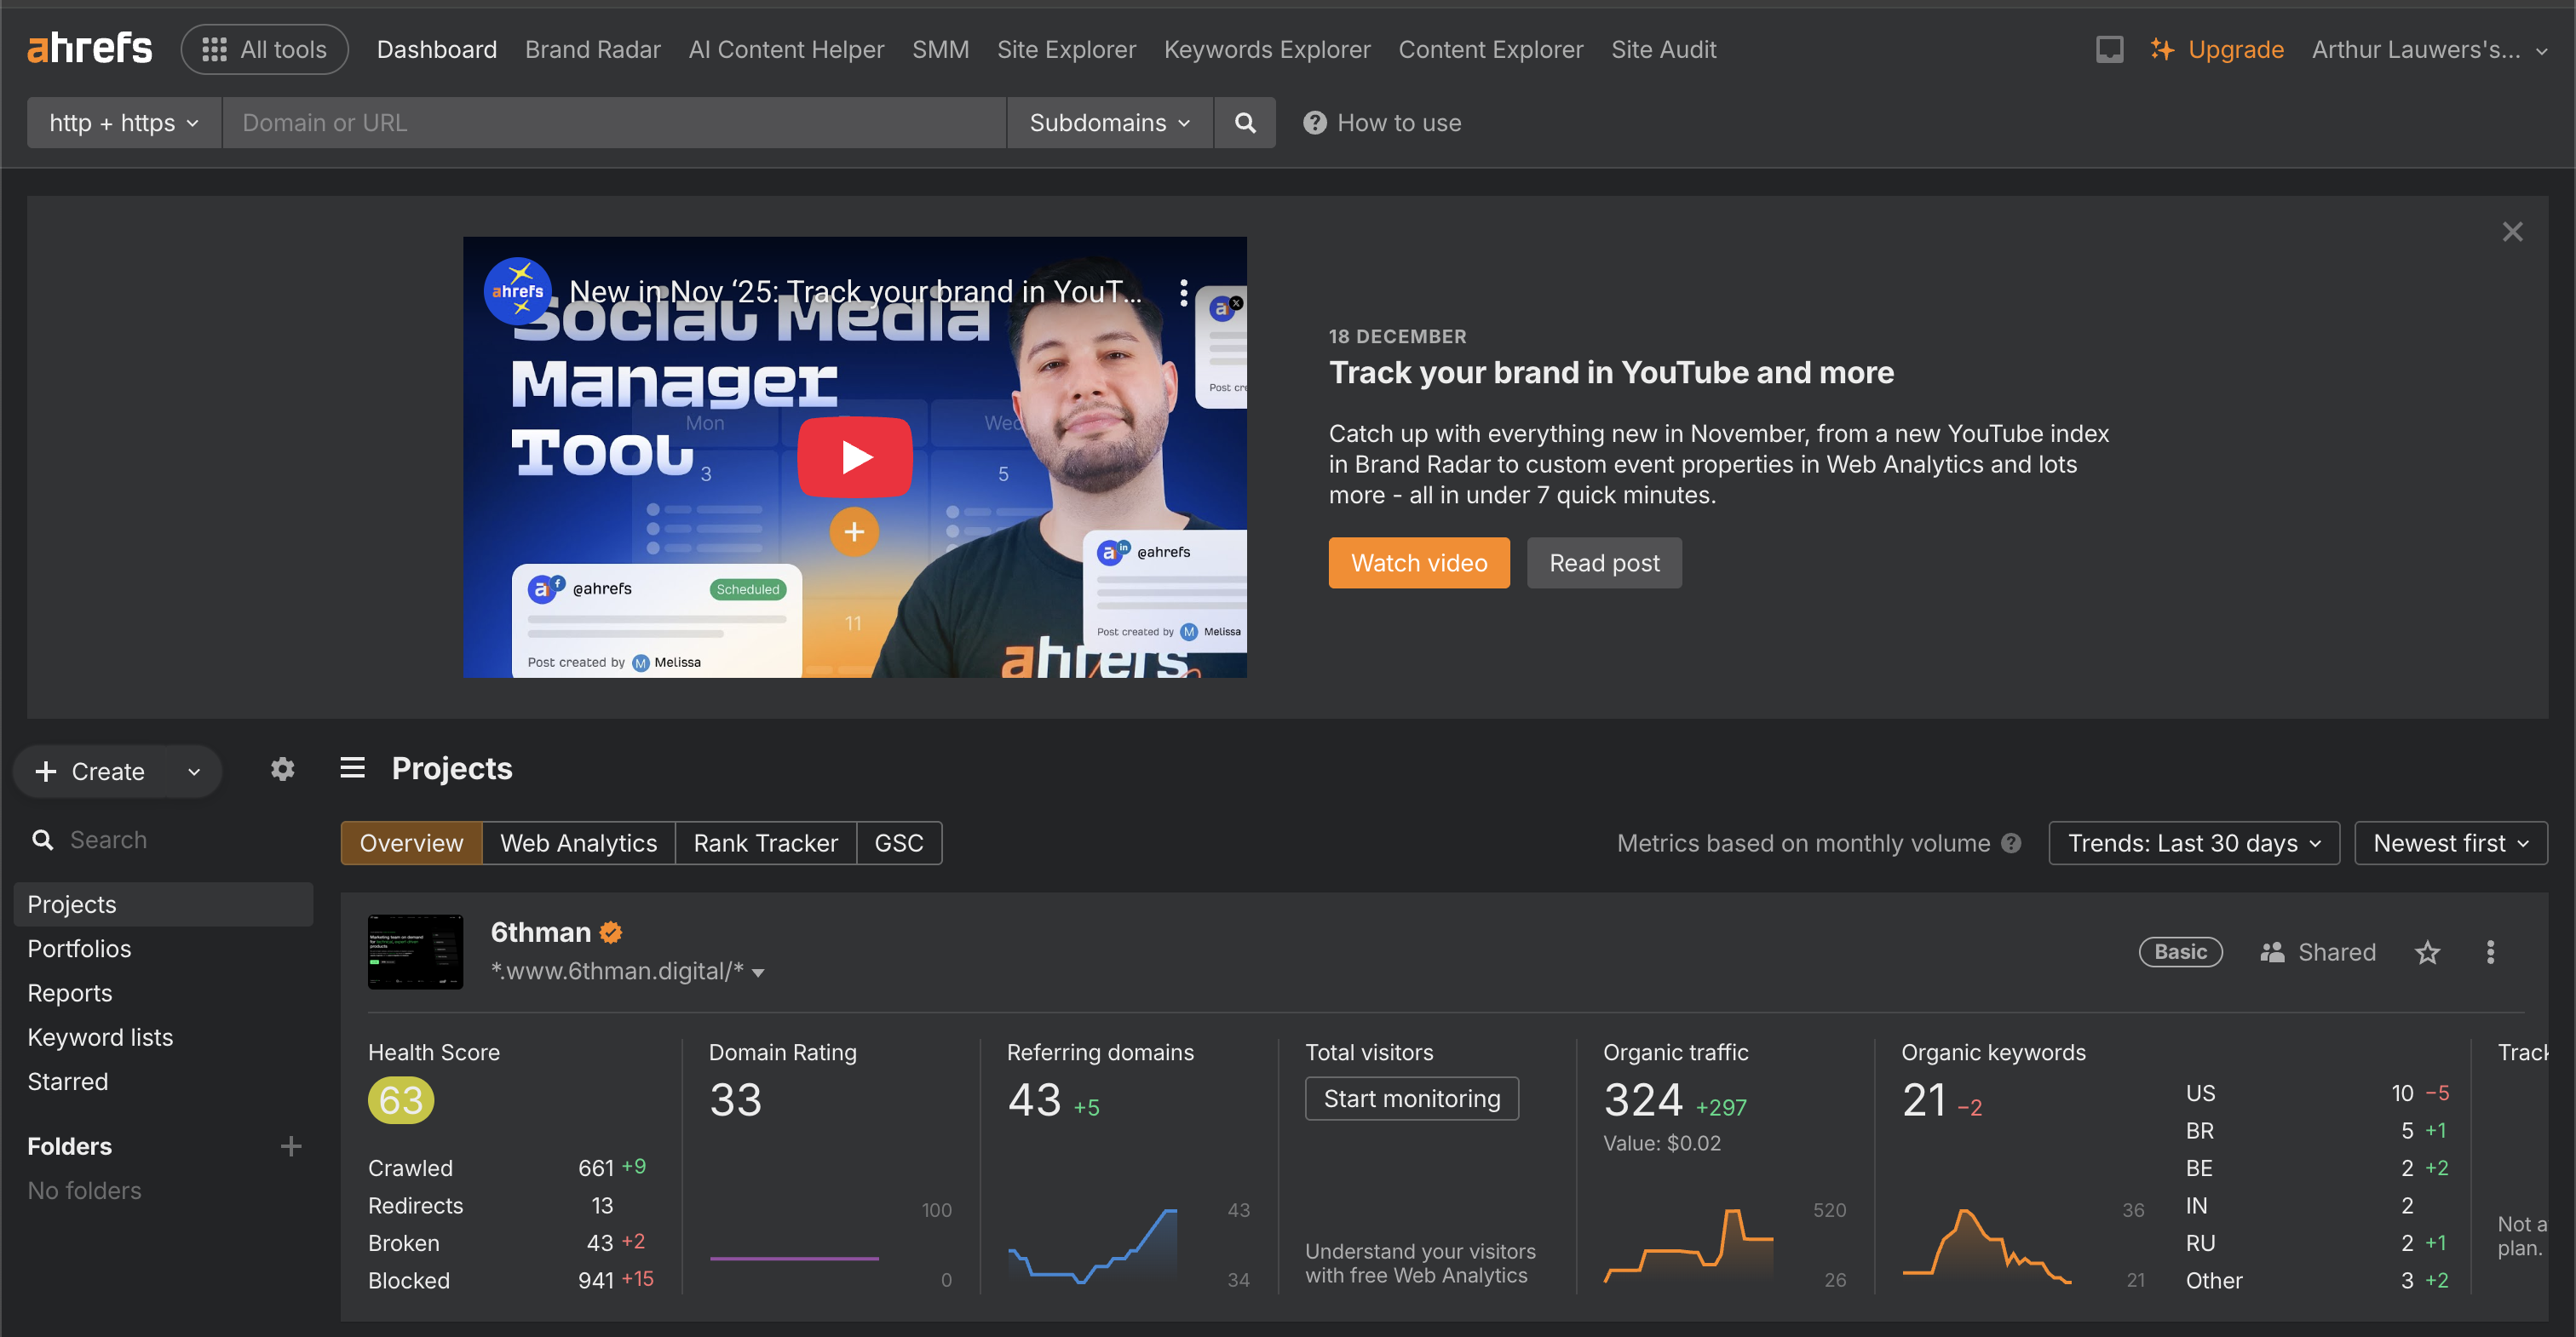Click the add folder plus icon
This screenshot has width=2576, height=1337.
click(291, 1146)
